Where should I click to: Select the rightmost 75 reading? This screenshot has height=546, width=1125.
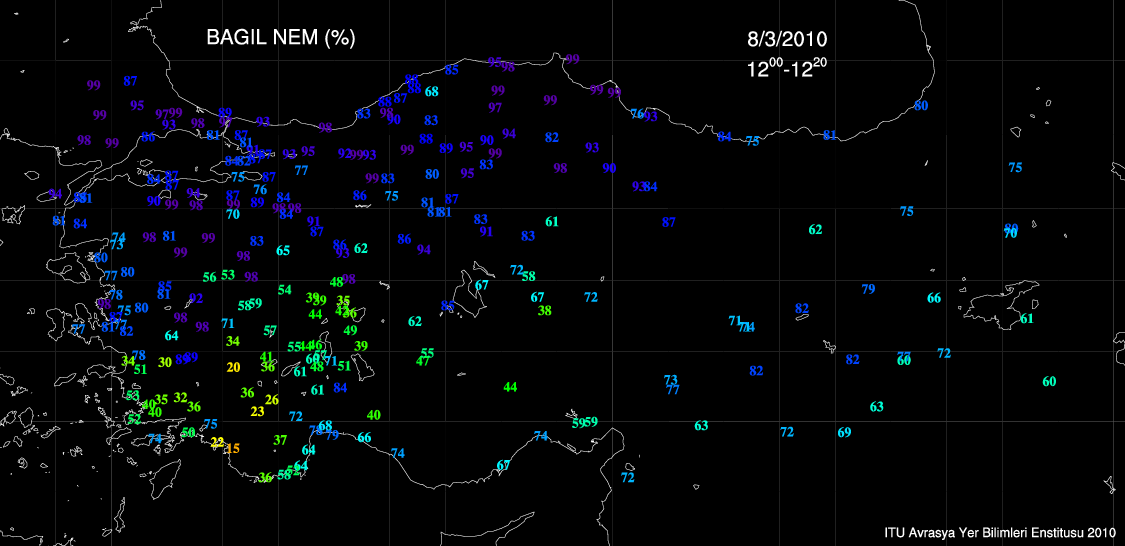(x=1015, y=168)
